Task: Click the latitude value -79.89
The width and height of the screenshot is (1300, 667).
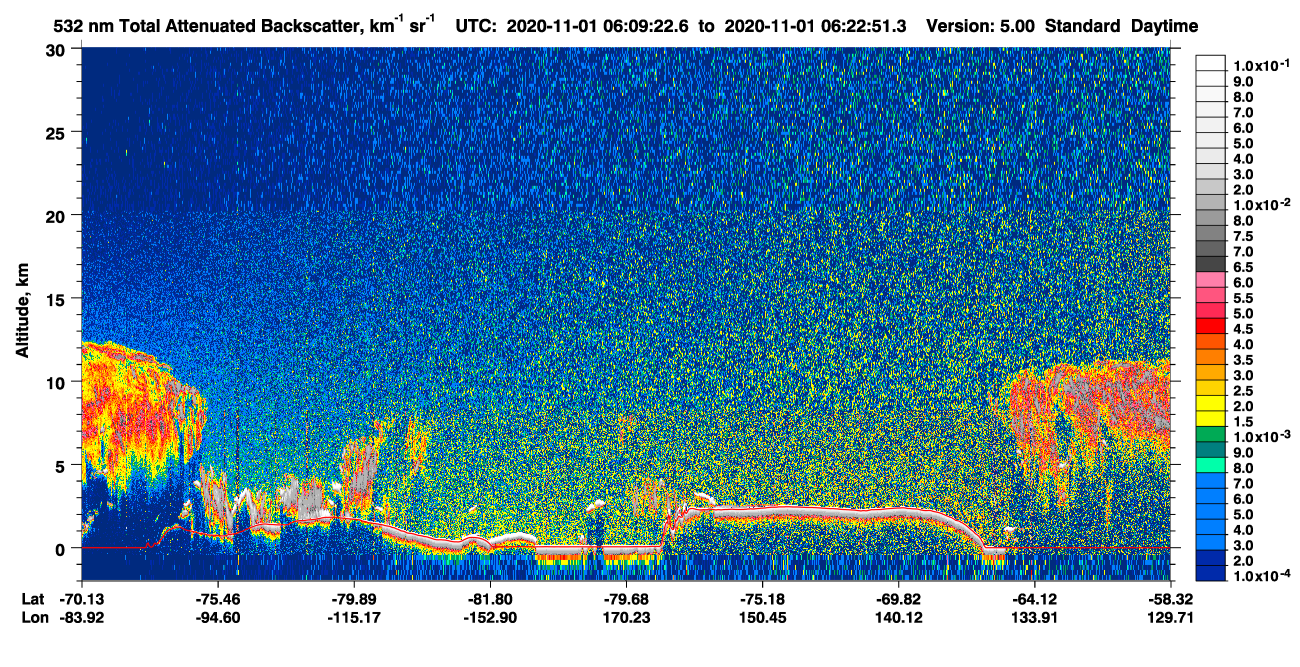Action: pyautogui.click(x=354, y=599)
